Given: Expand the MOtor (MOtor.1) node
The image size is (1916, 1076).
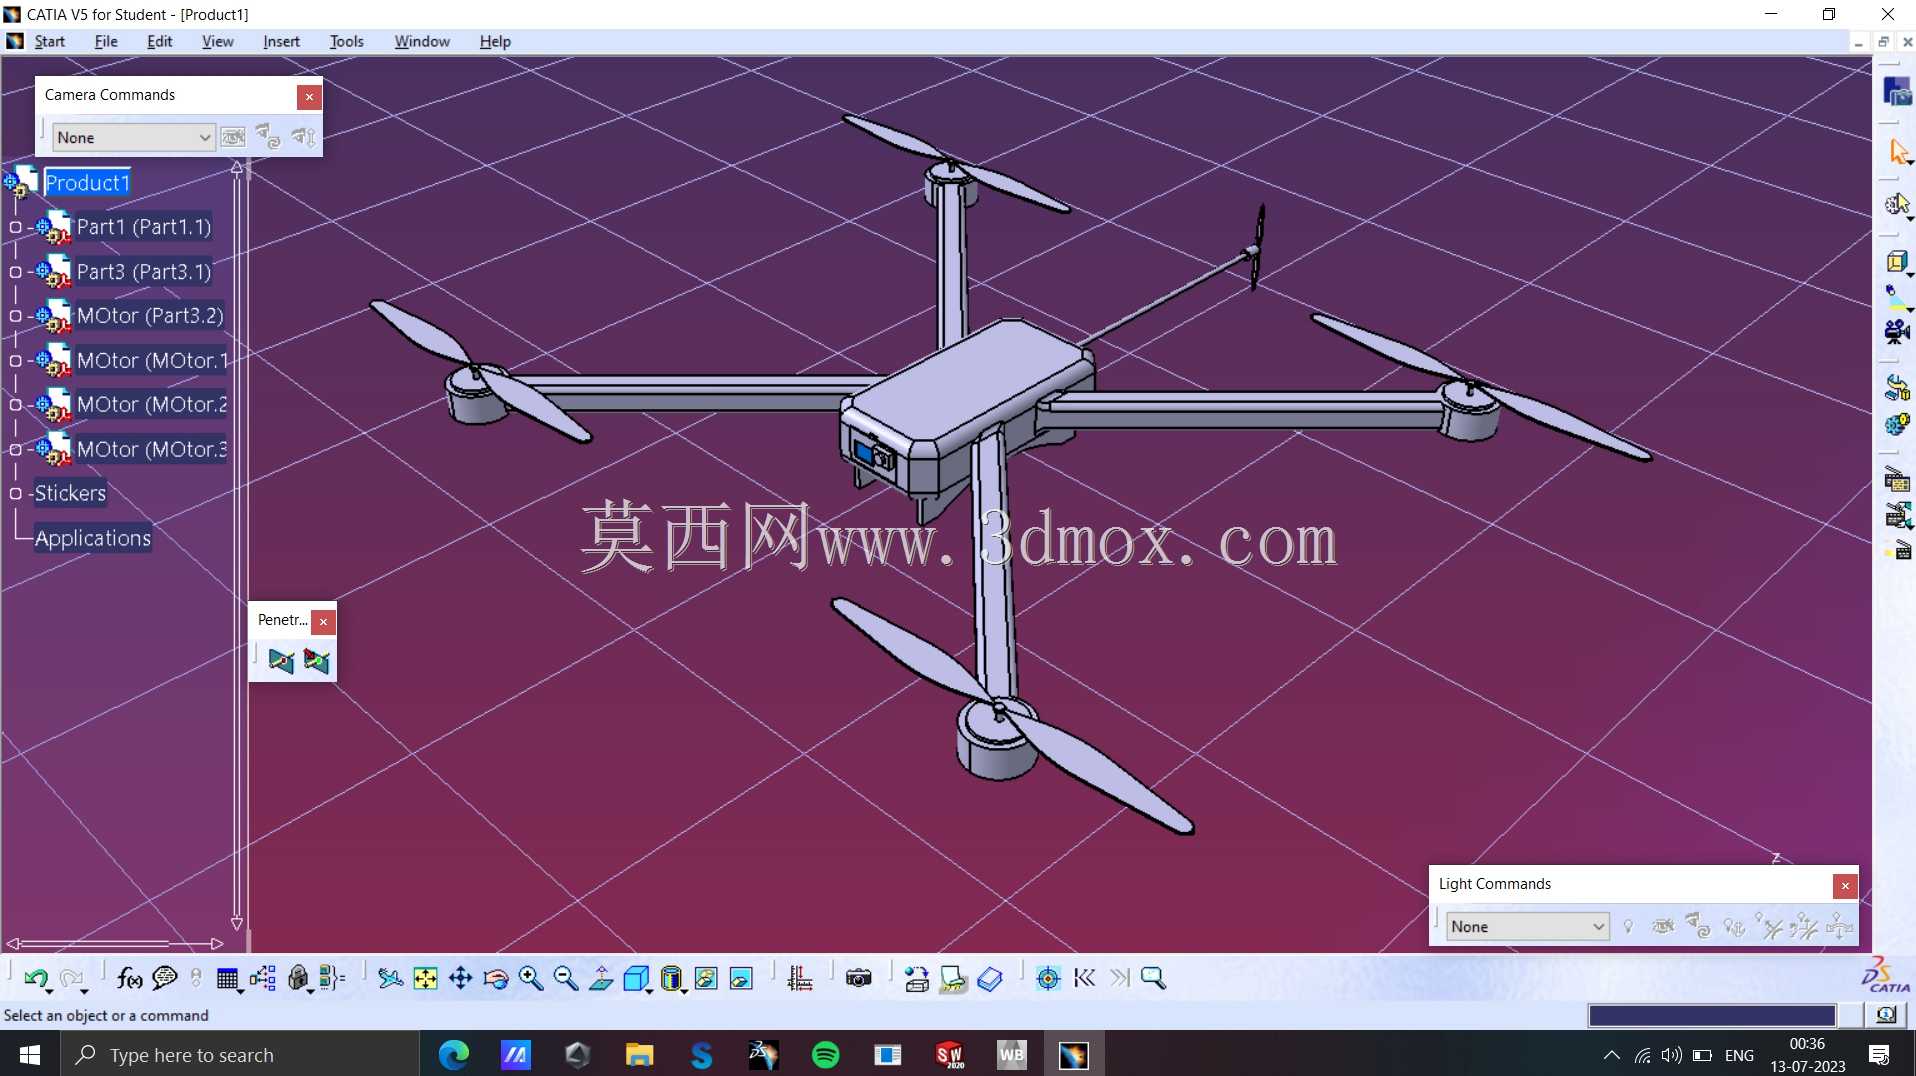Looking at the screenshot, I should point(15,361).
